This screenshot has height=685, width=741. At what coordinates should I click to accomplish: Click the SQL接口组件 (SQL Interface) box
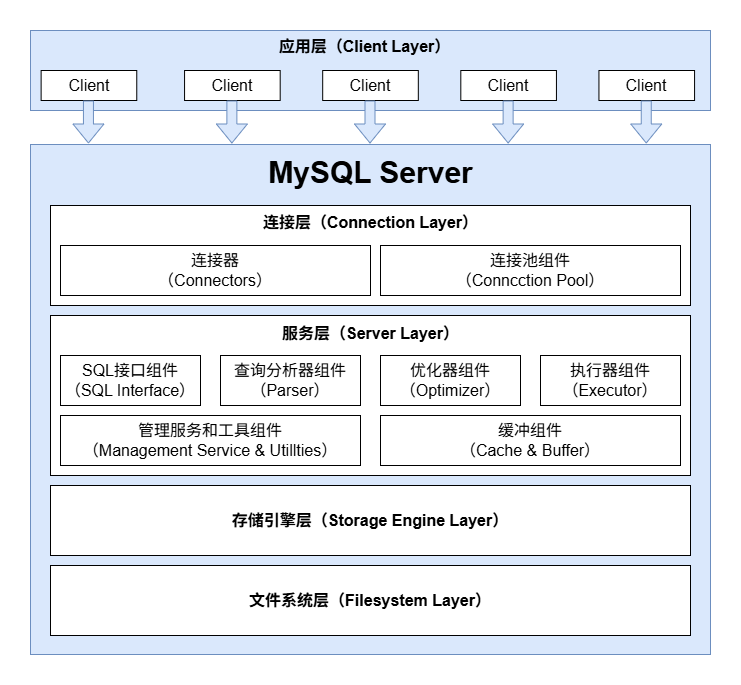[130, 380]
